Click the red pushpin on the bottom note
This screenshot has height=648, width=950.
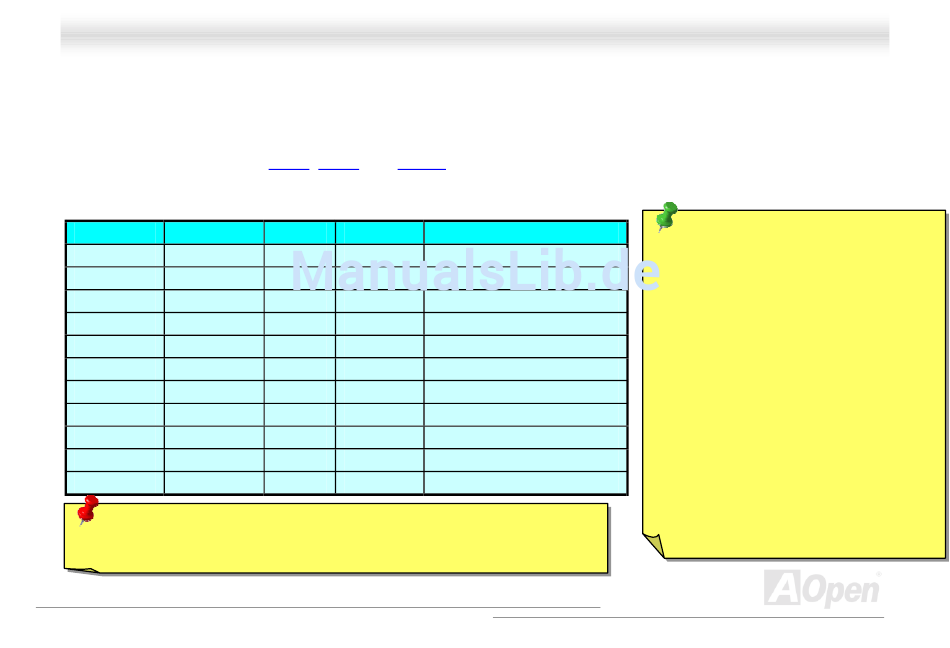pyautogui.click(x=88, y=510)
